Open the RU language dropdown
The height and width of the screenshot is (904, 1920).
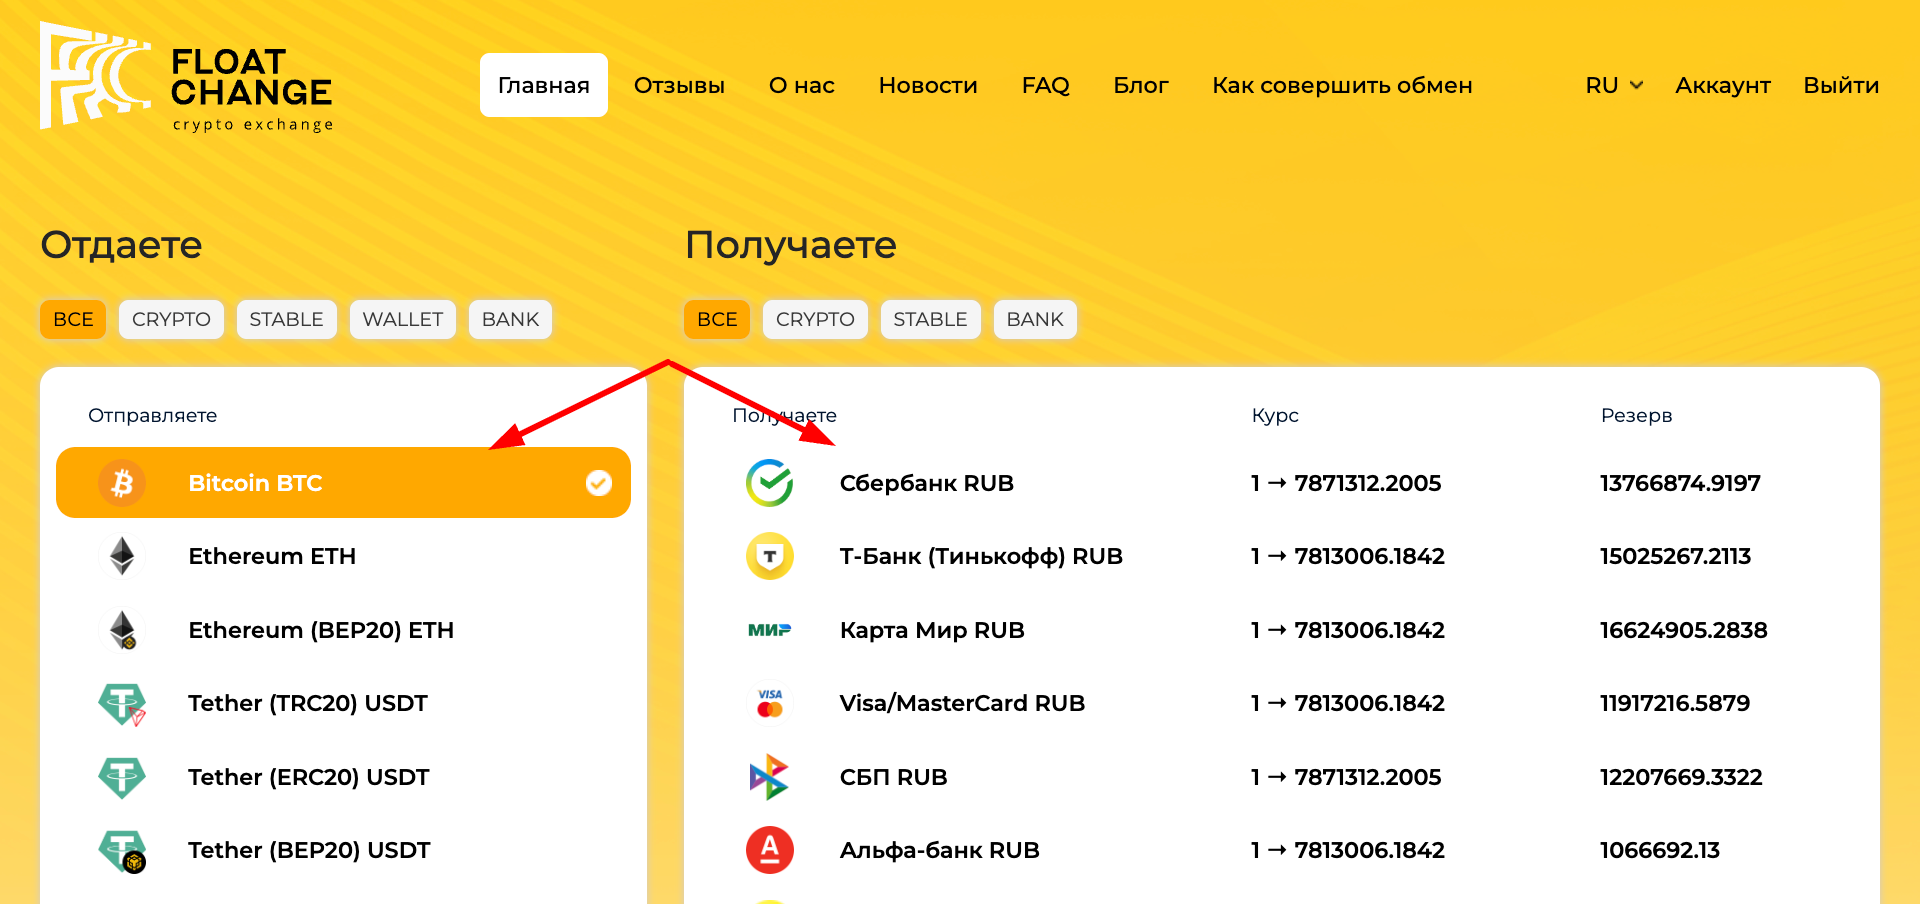tap(1614, 85)
